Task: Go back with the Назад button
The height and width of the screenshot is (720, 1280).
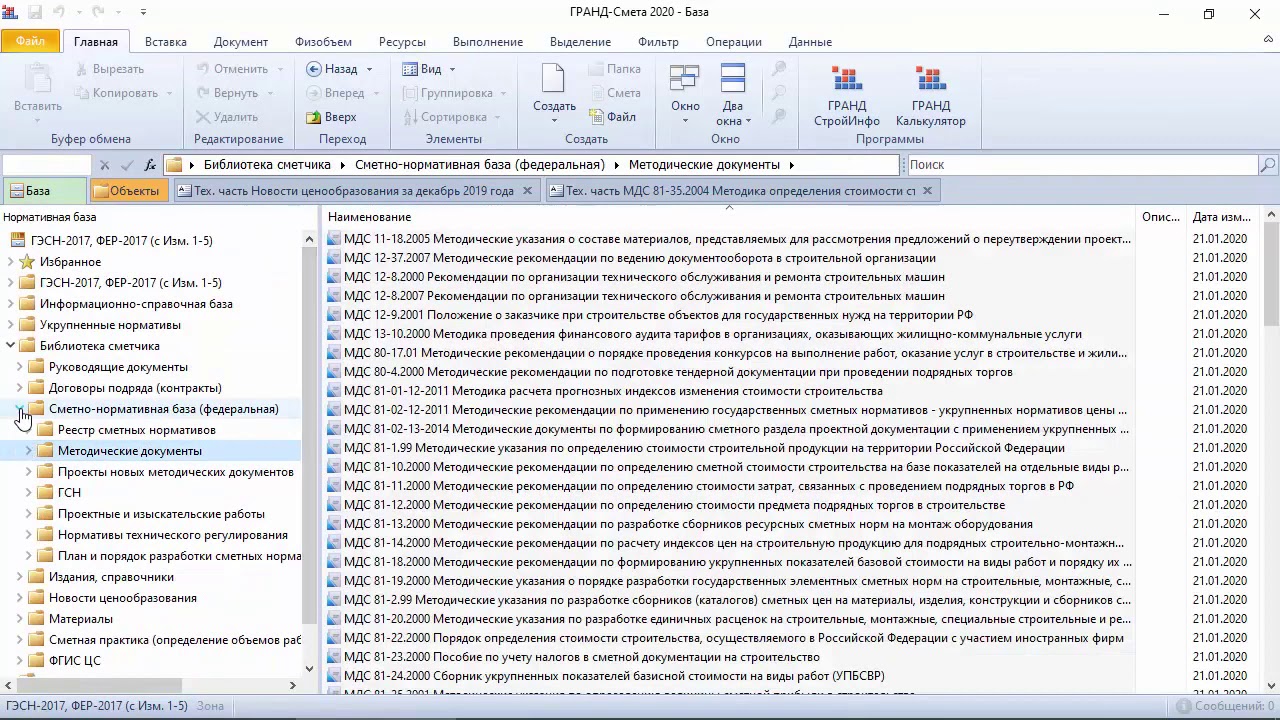Action: click(333, 69)
